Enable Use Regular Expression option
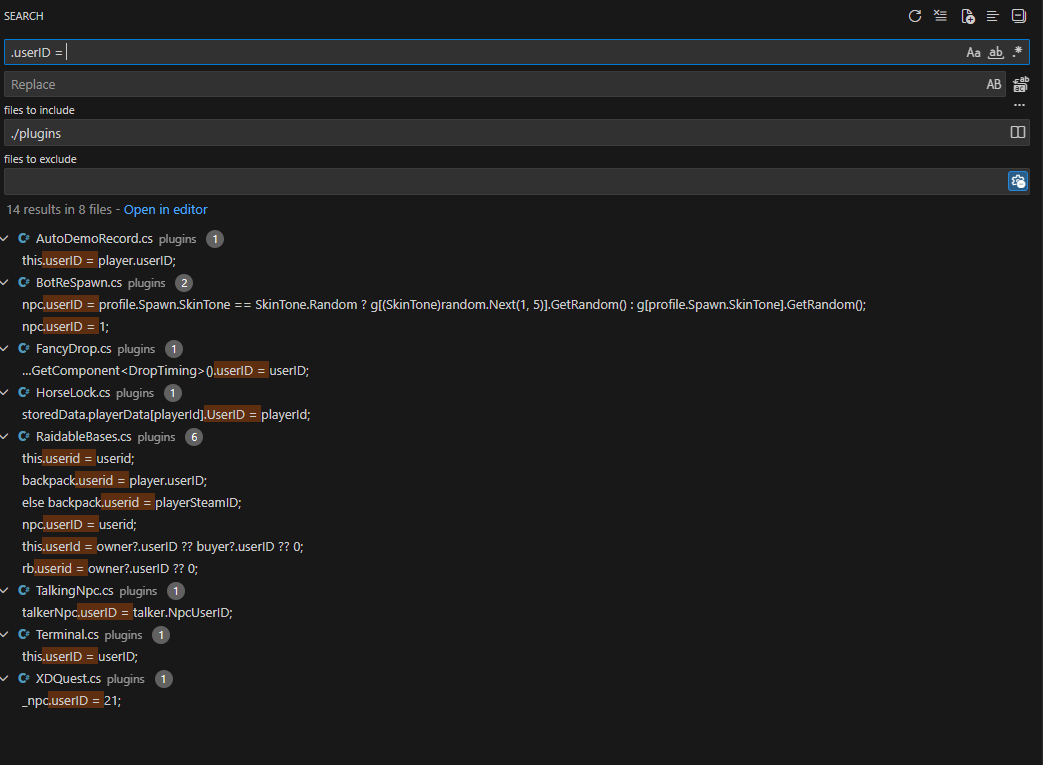1043x765 pixels. 1017,52
